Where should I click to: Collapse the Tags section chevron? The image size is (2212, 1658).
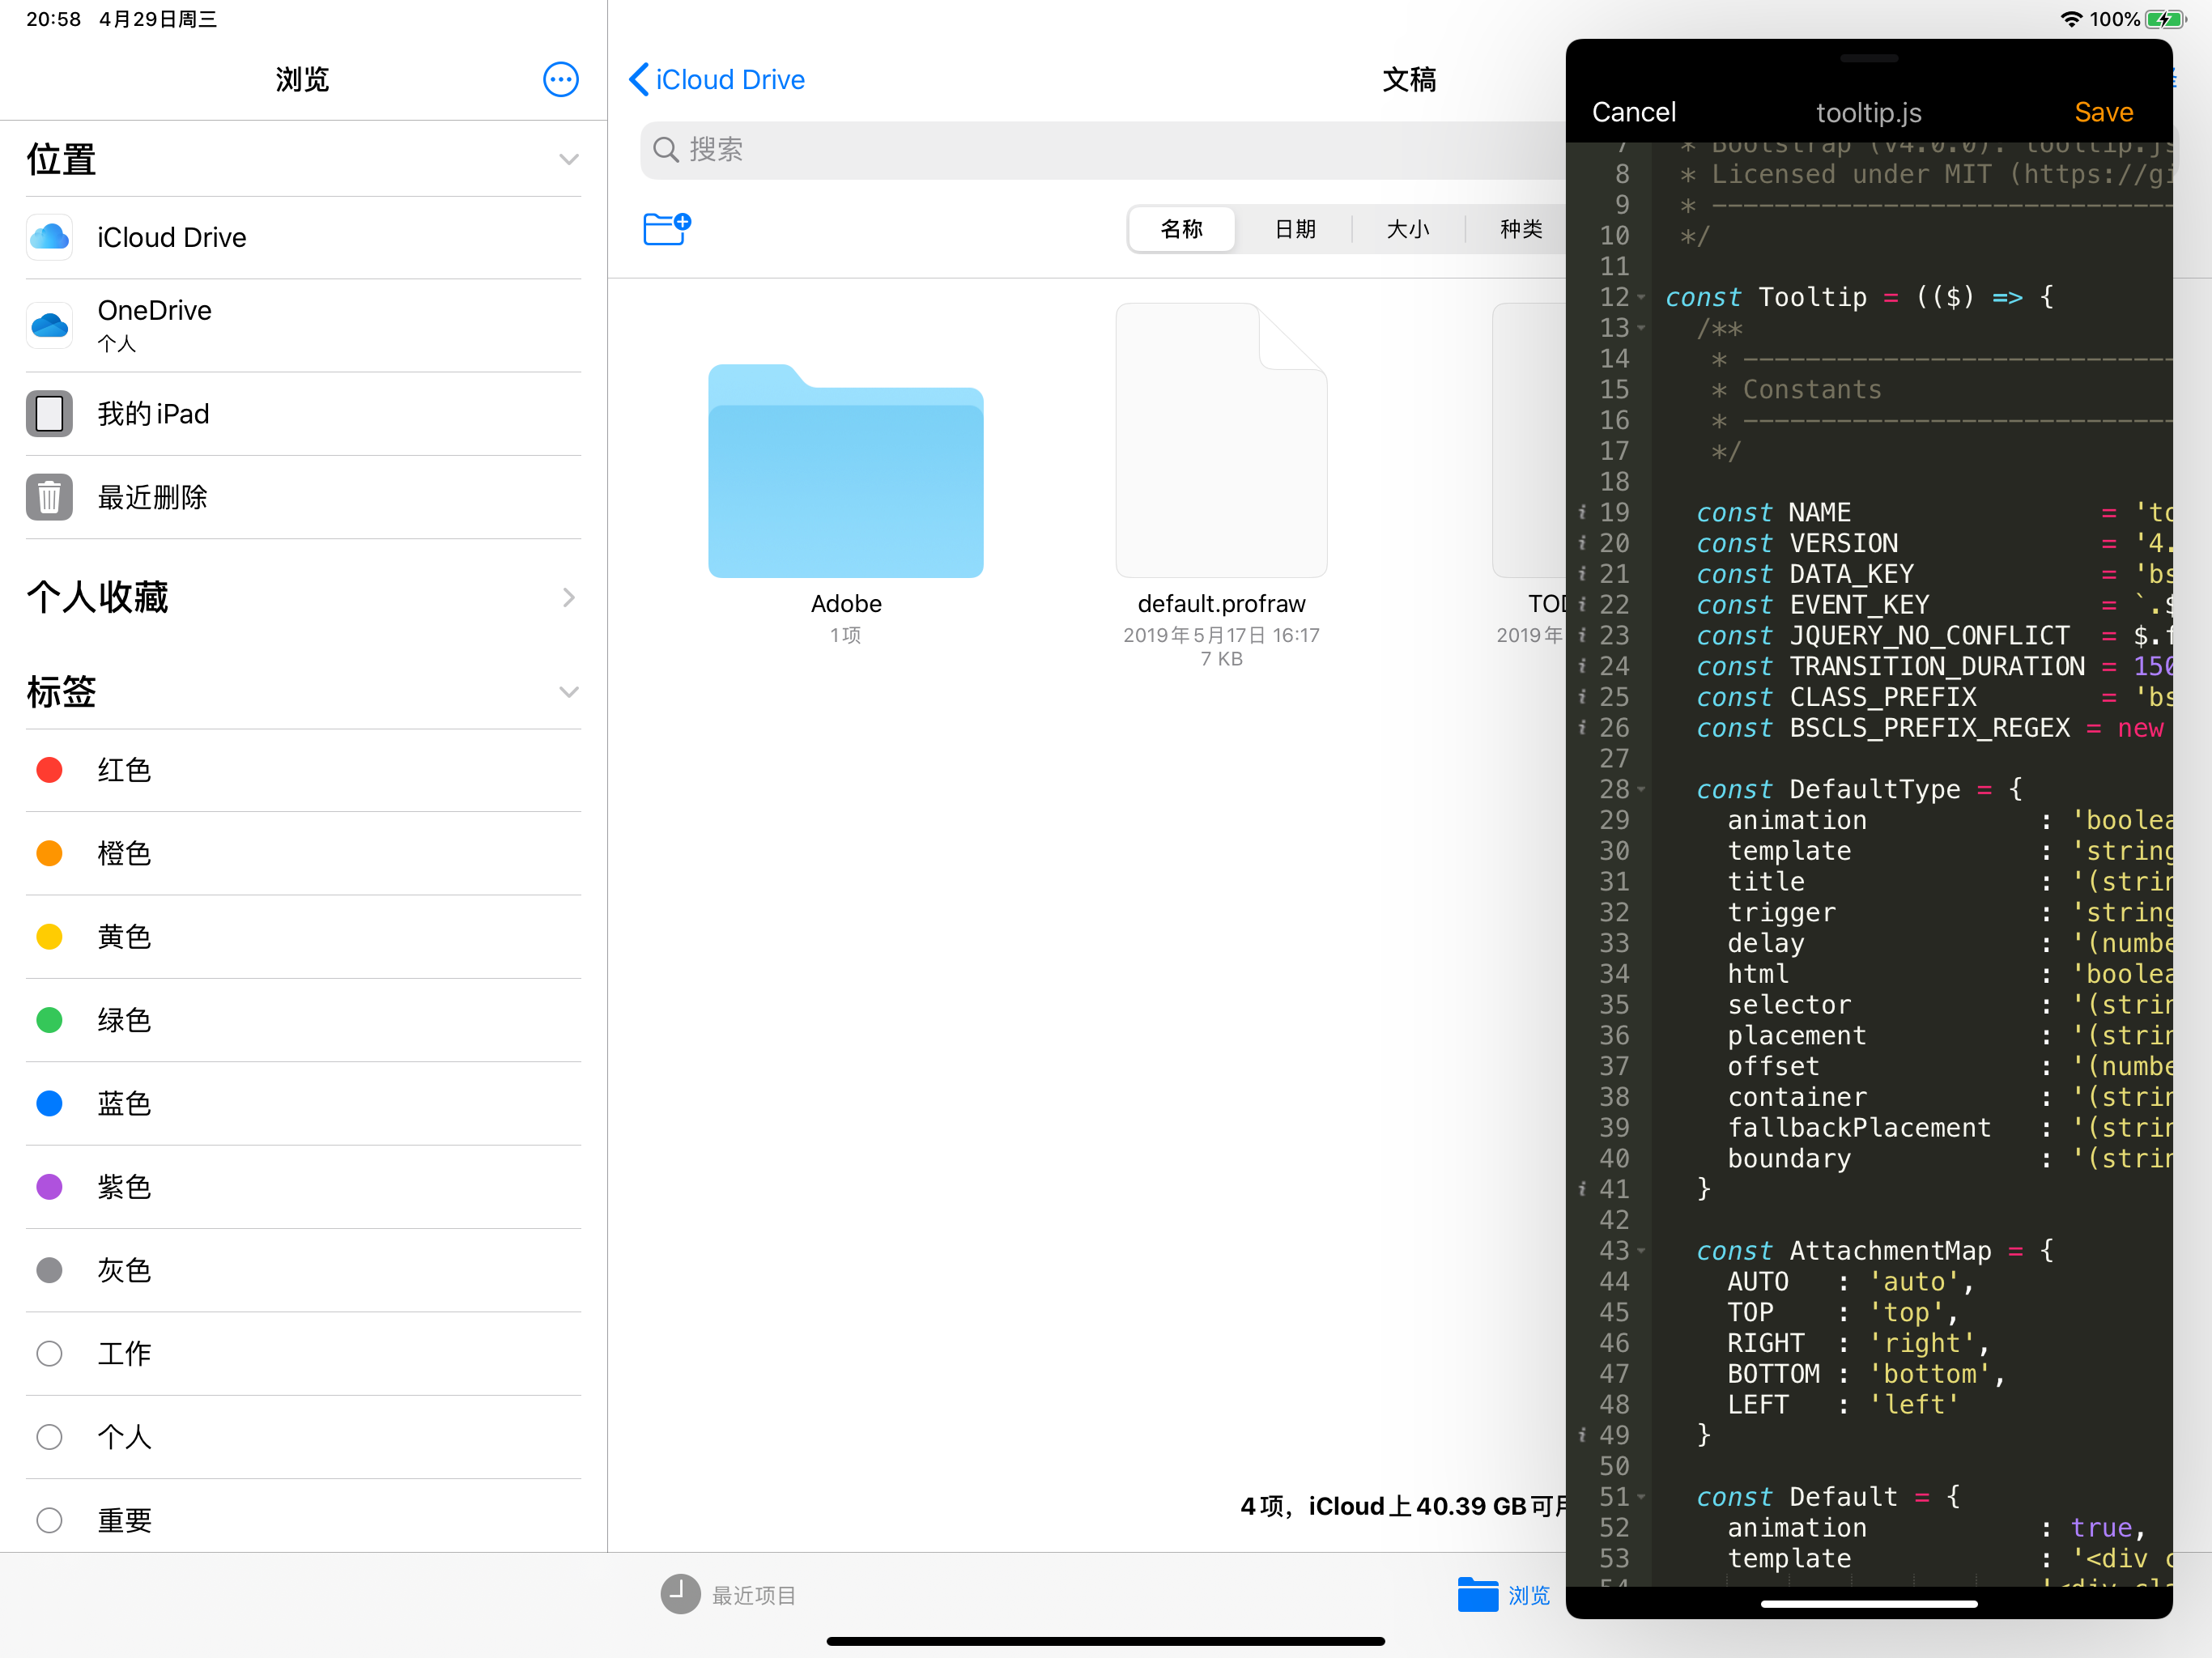[x=569, y=692]
